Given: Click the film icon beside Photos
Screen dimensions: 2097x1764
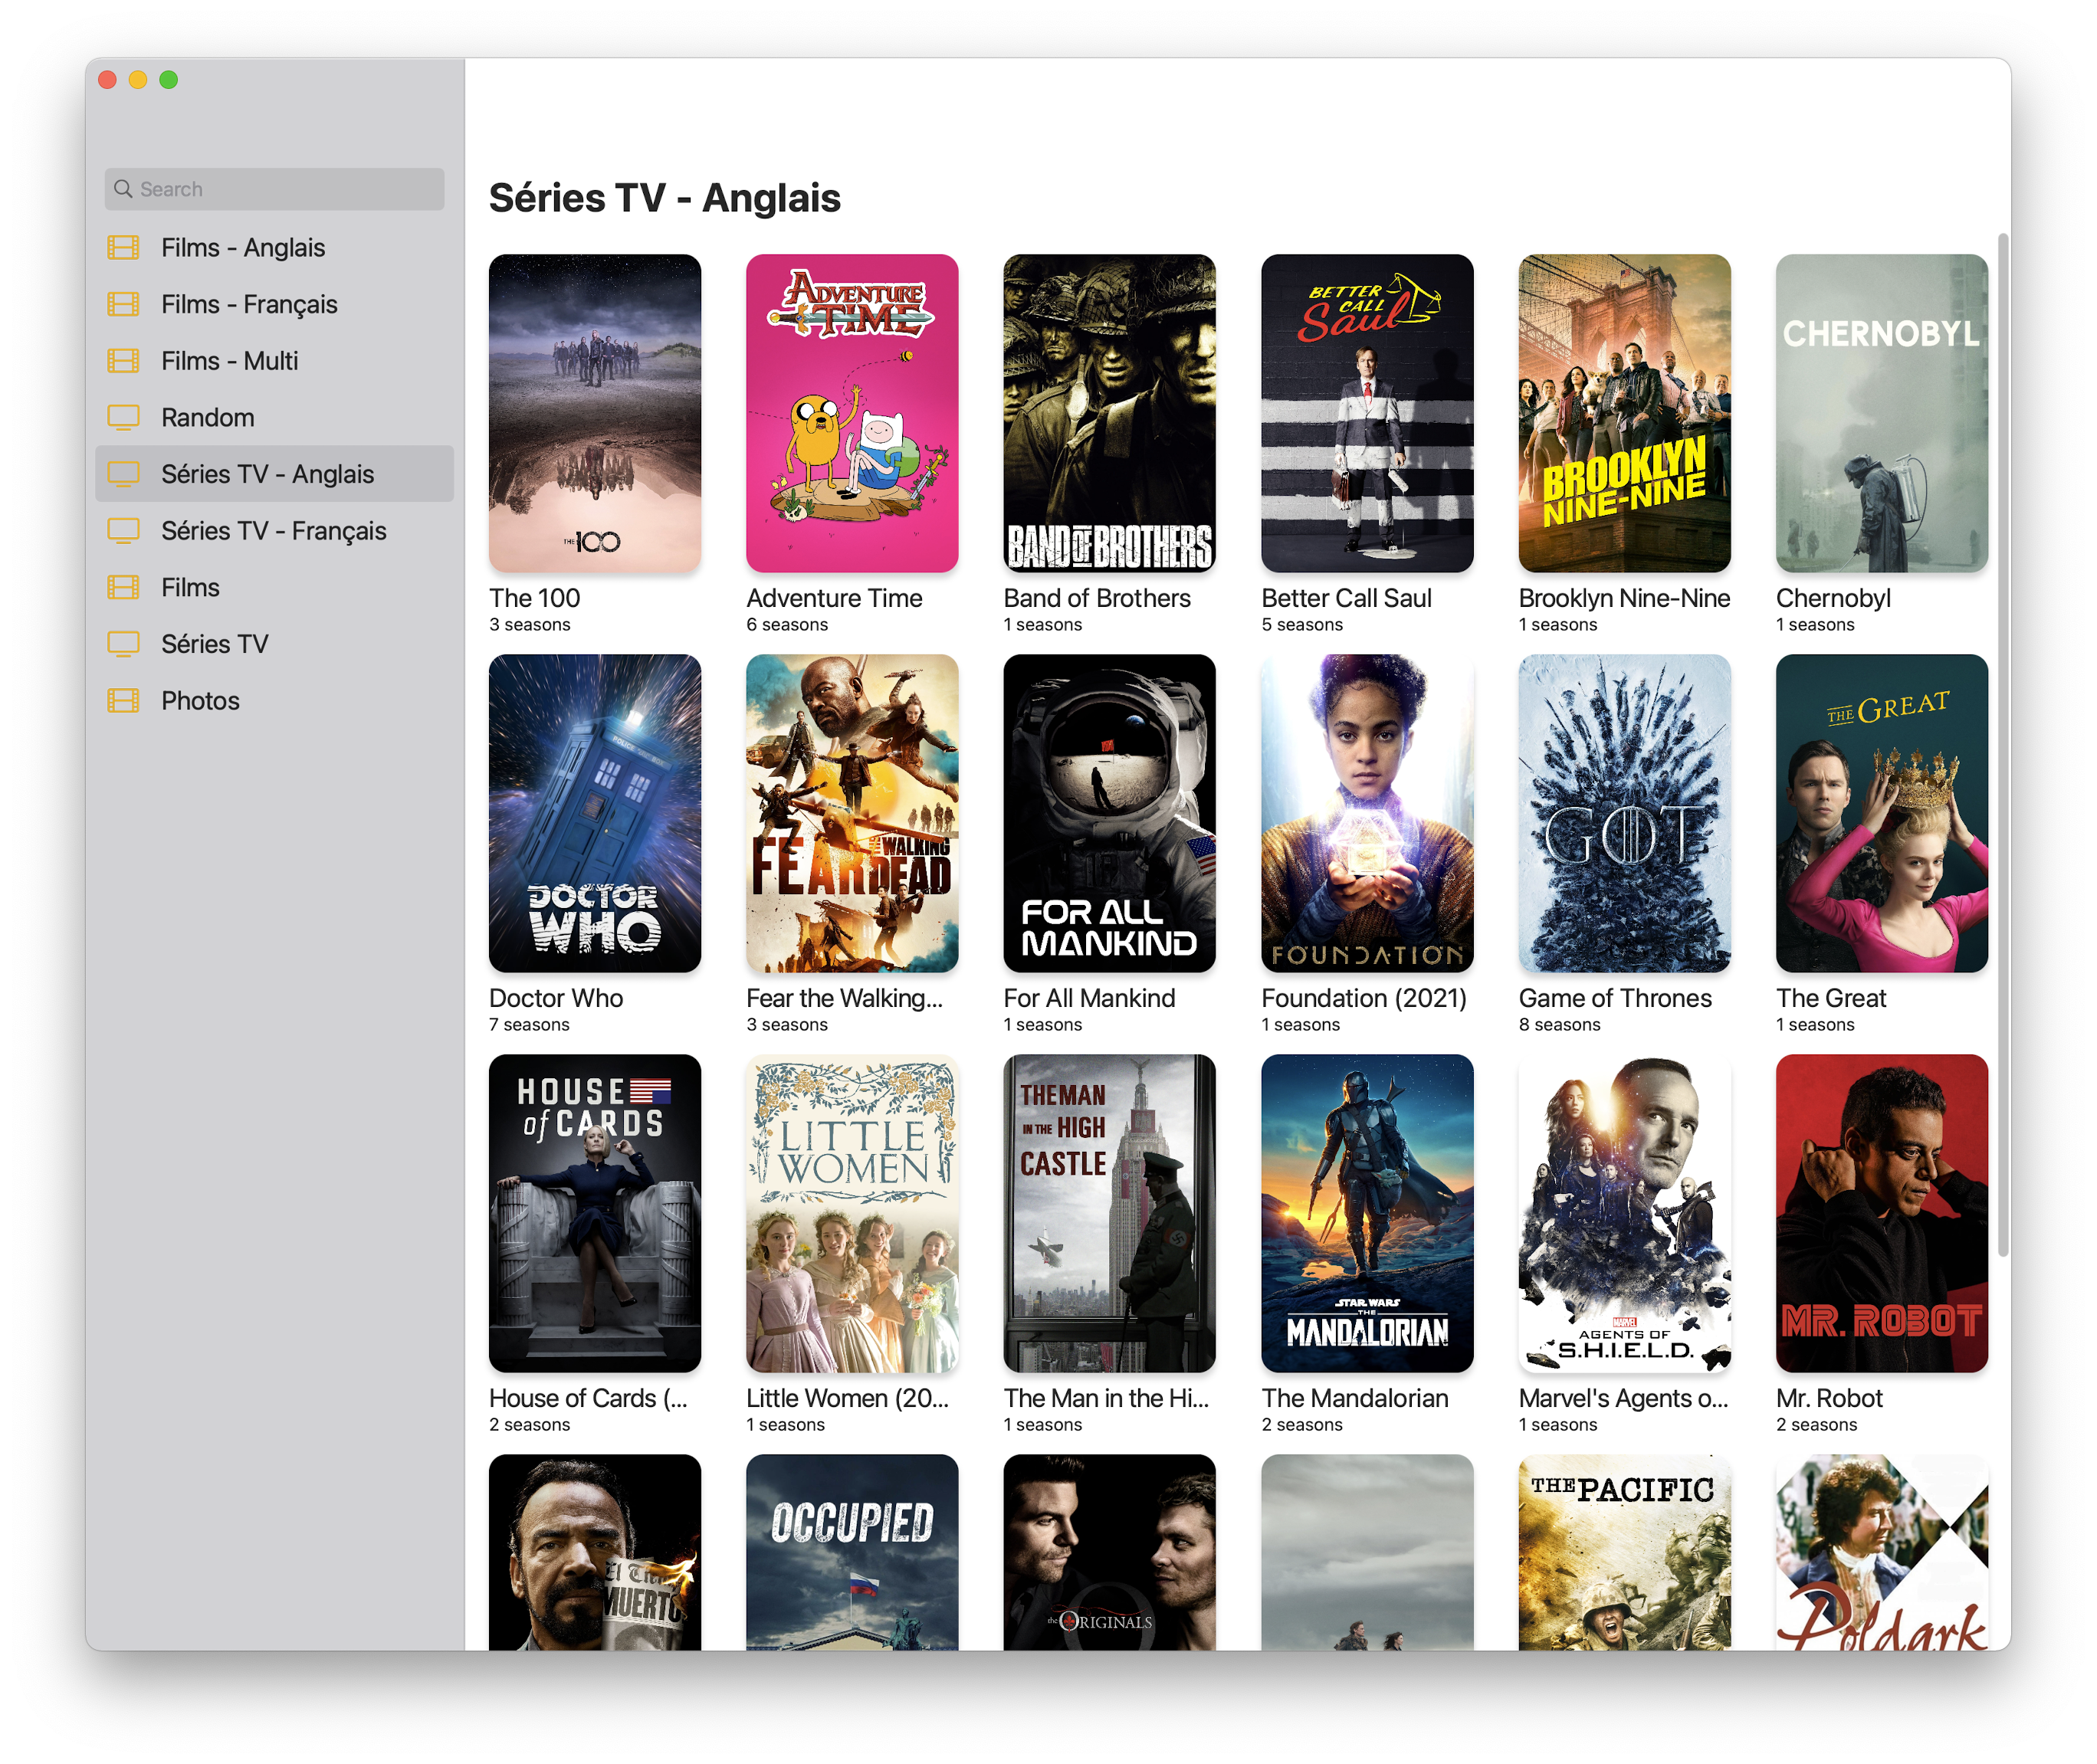Looking at the screenshot, I should pyautogui.click(x=123, y=701).
